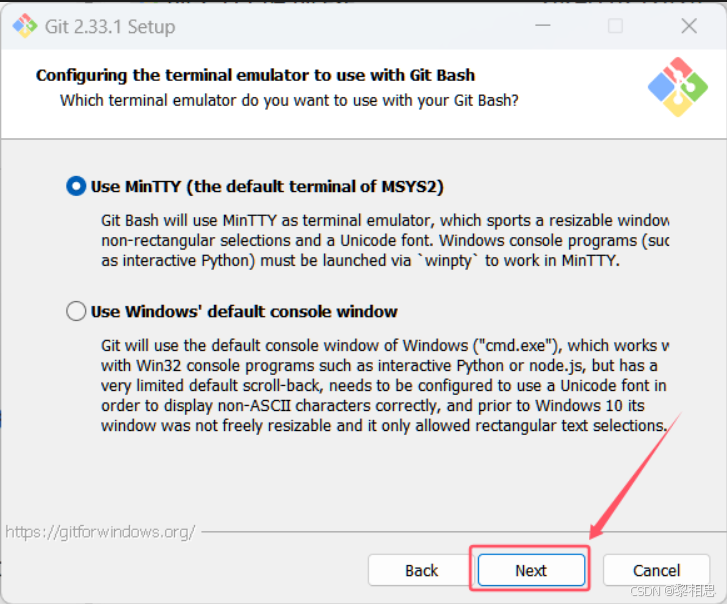Viewport: 727px width, 604px height.
Task: Click the Git icon in title bar
Action: pyautogui.click(x=25, y=26)
